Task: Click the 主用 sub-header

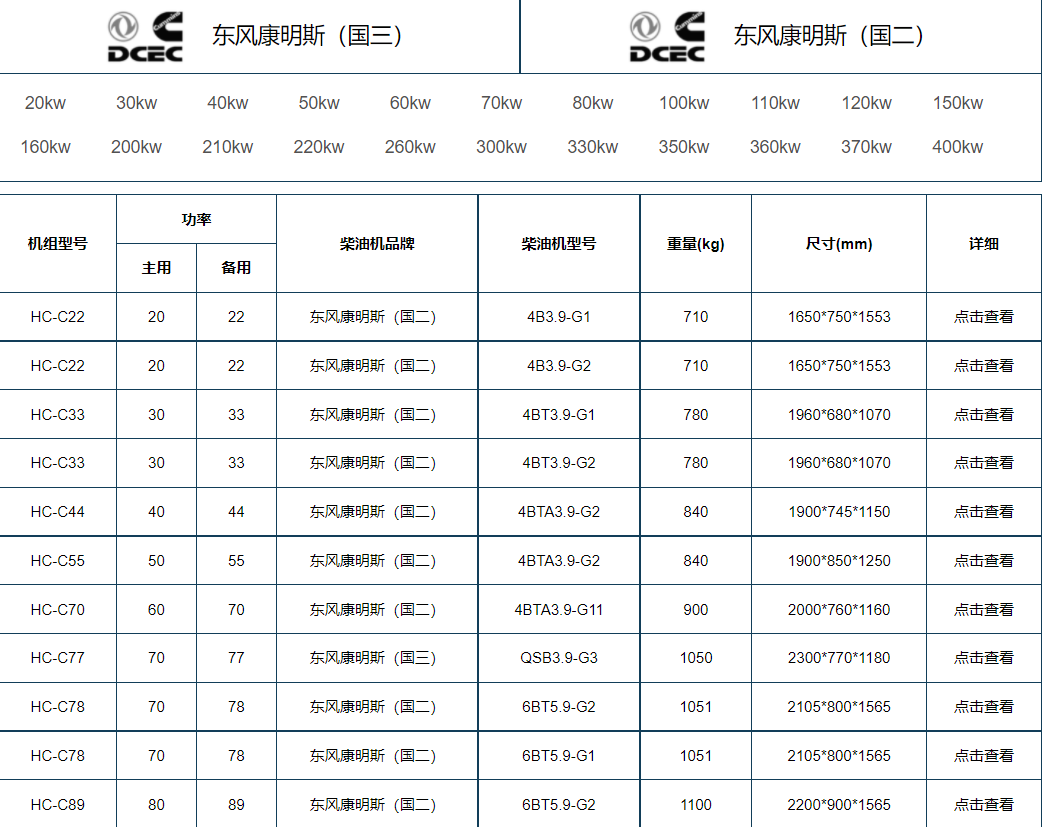Action: [156, 268]
